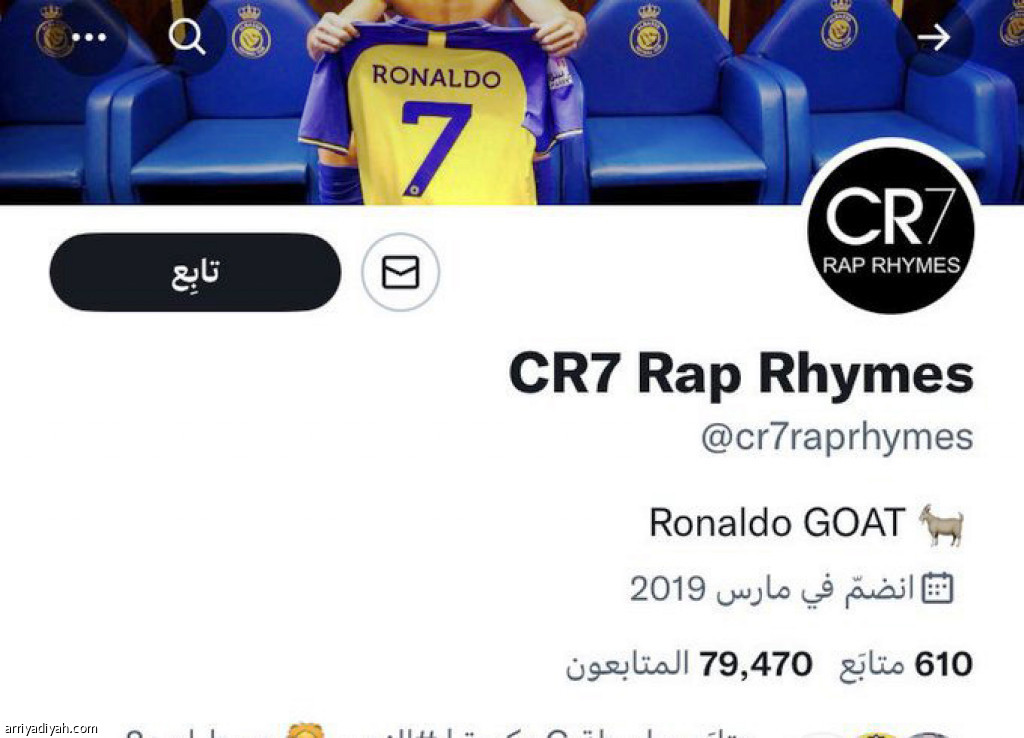Screen dimensions: 1024x738
Task: Click the Al Nassr crest on center chair
Action: [x=648, y=31]
